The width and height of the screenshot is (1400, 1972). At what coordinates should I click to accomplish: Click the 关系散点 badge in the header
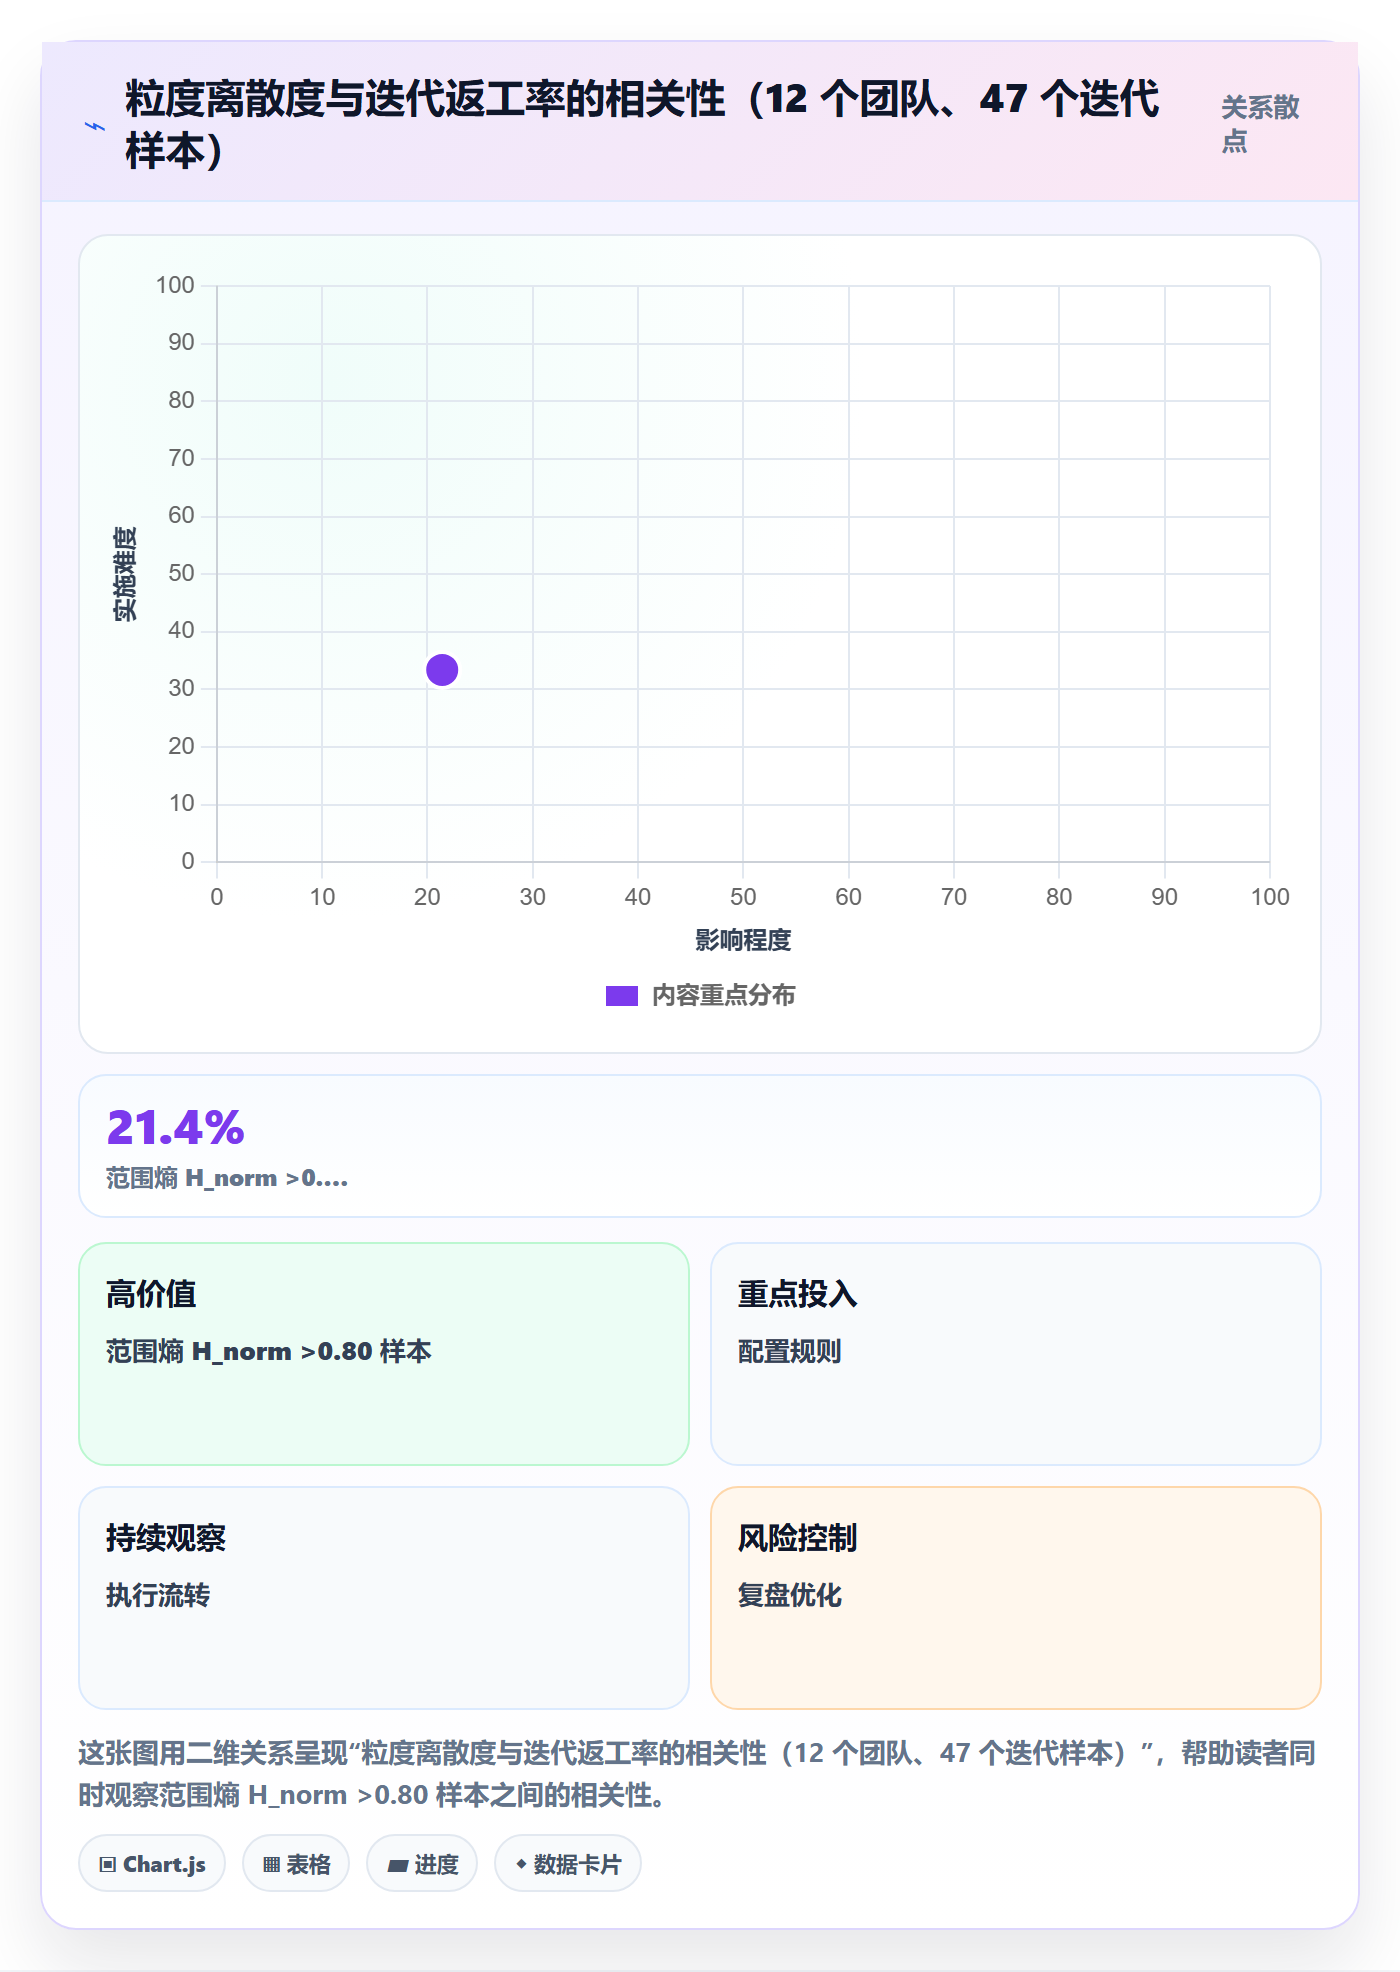tap(1260, 124)
